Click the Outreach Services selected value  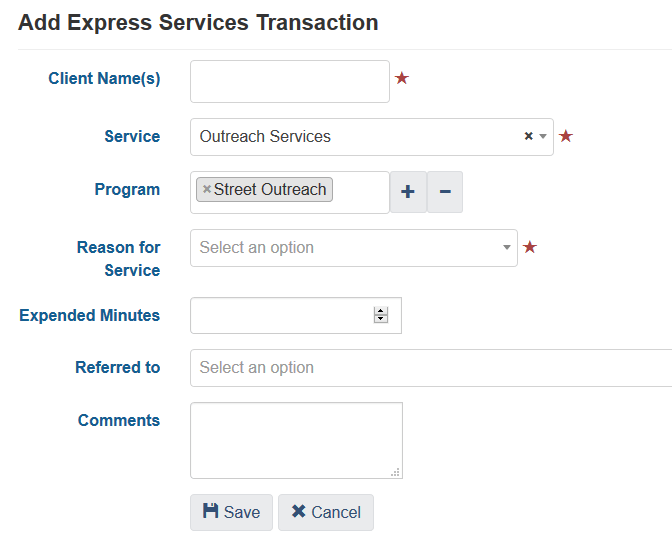tap(265, 137)
